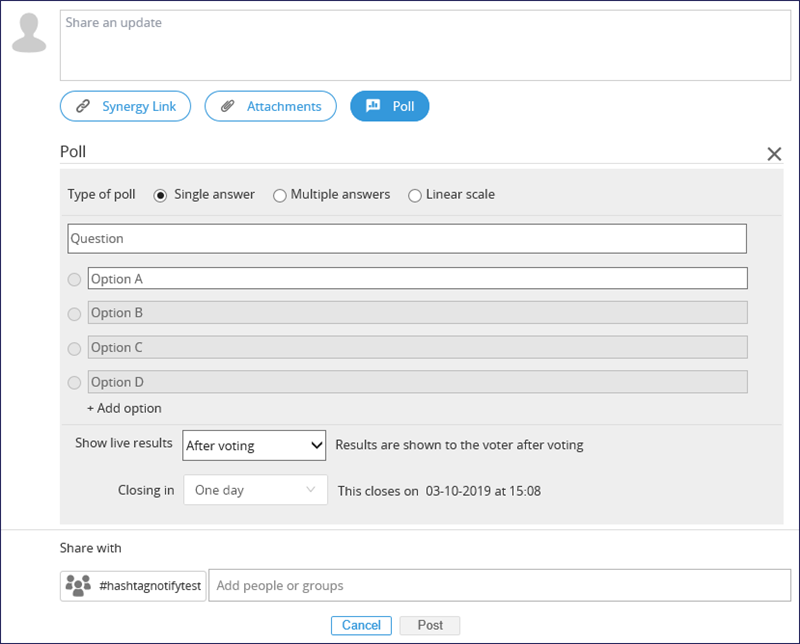Click the radio circle beside Option D

pos(74,382)
